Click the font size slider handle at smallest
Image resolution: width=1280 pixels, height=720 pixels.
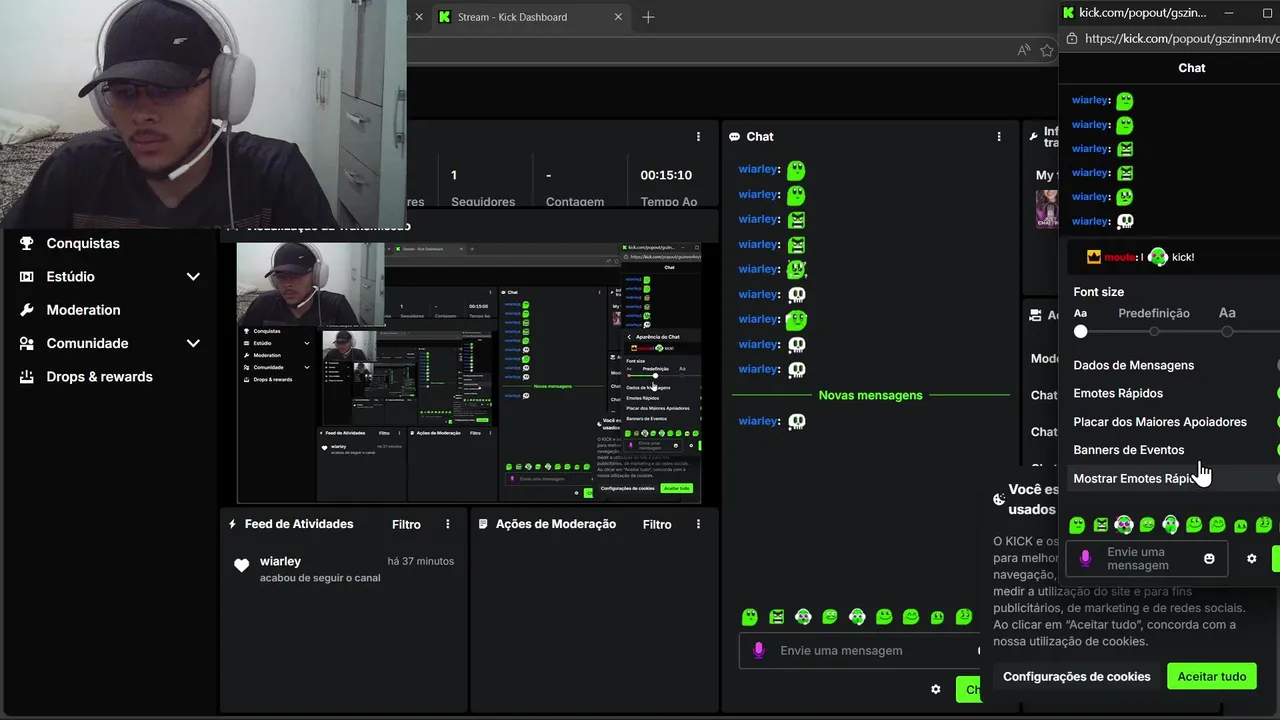(1080, 331)
